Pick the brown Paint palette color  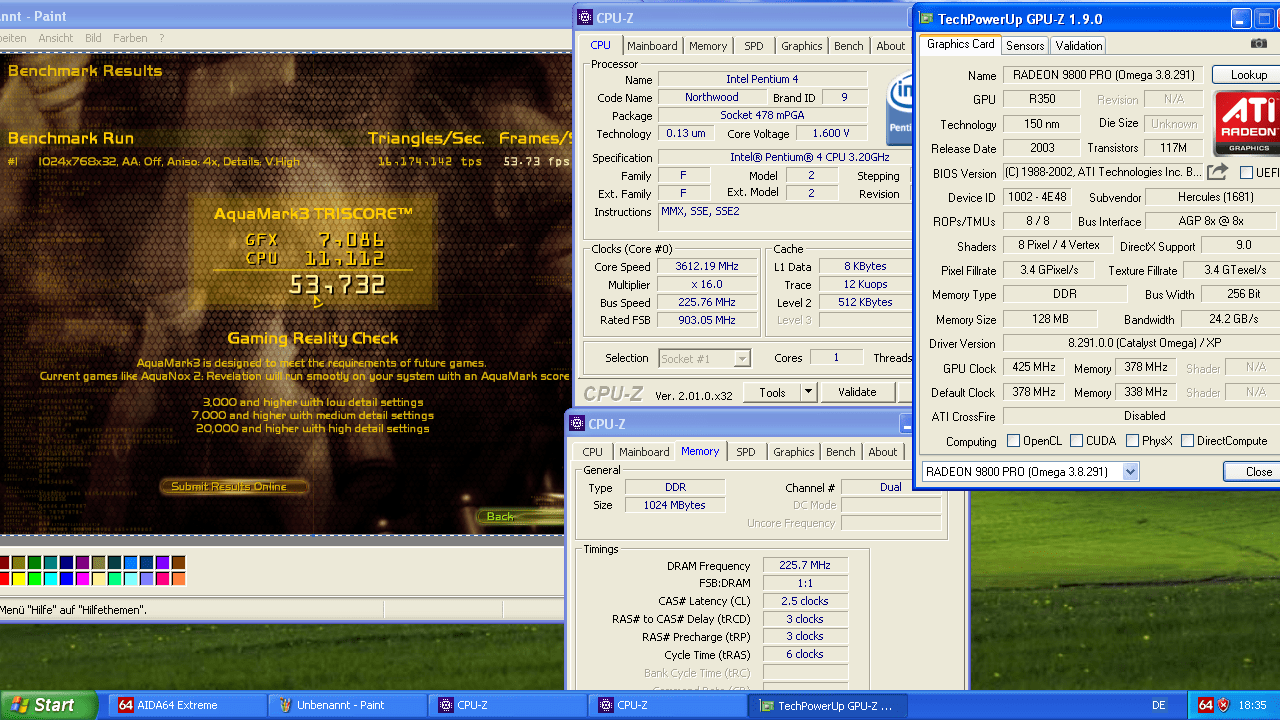pos(179,563)
